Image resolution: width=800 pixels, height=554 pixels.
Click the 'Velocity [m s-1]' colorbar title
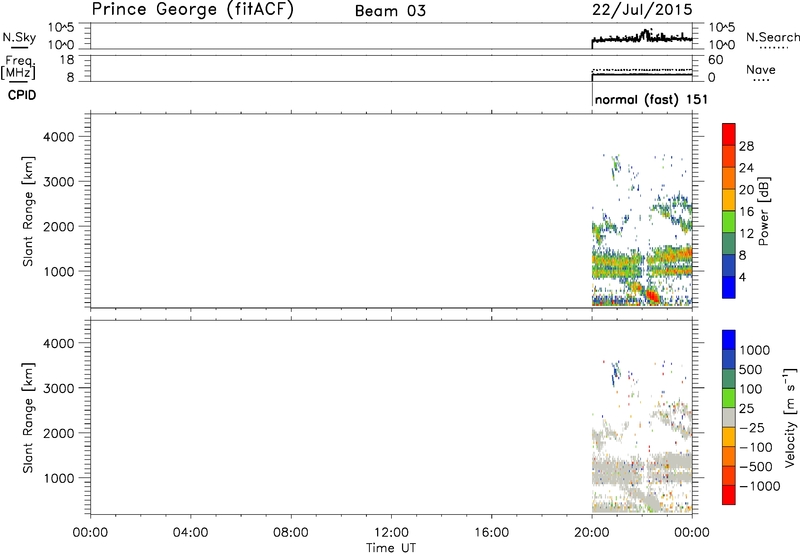tap(790, 418)
